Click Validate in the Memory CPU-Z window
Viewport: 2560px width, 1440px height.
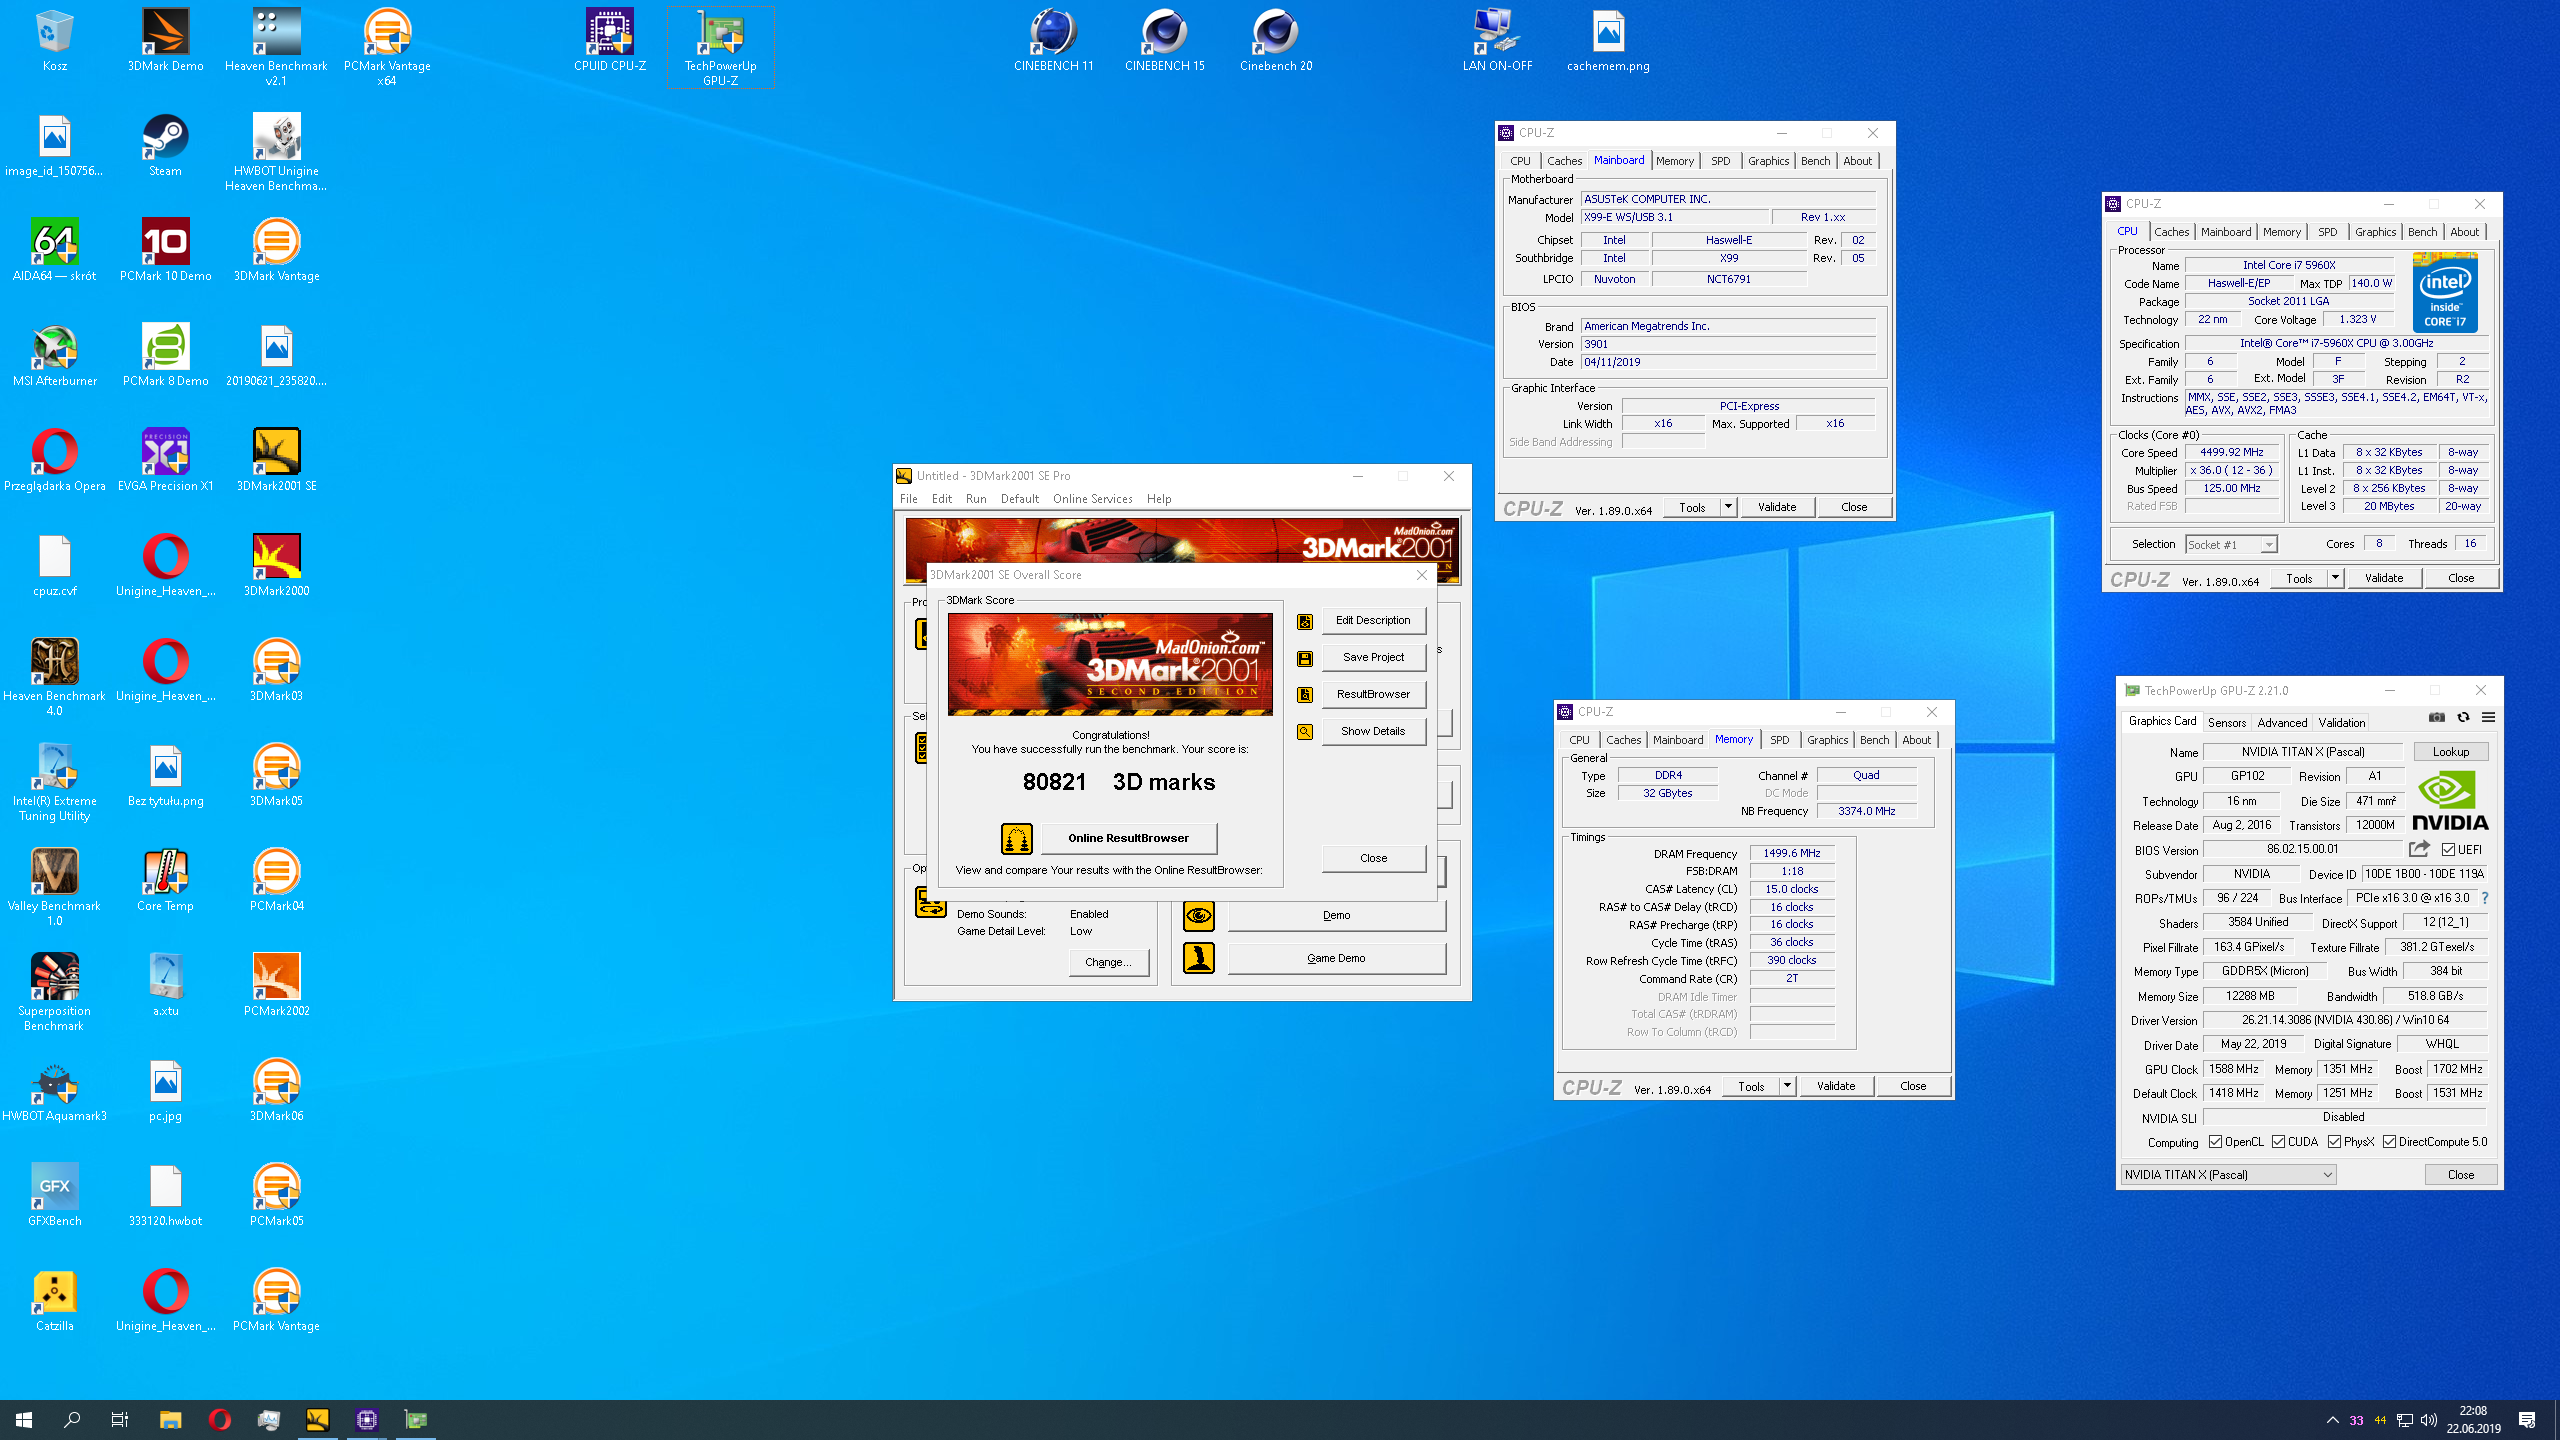[x=1836, y=1086]
